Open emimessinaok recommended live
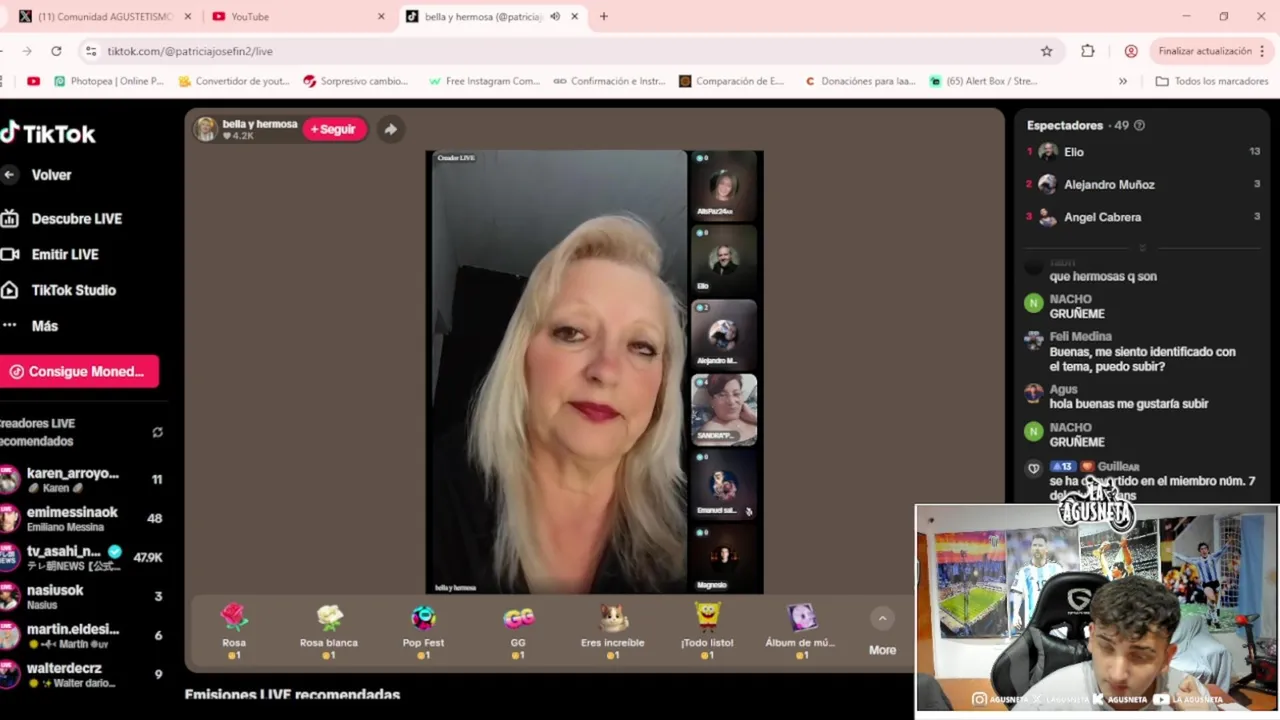Viewport: 1280px width, 720px height. (80, 518)
